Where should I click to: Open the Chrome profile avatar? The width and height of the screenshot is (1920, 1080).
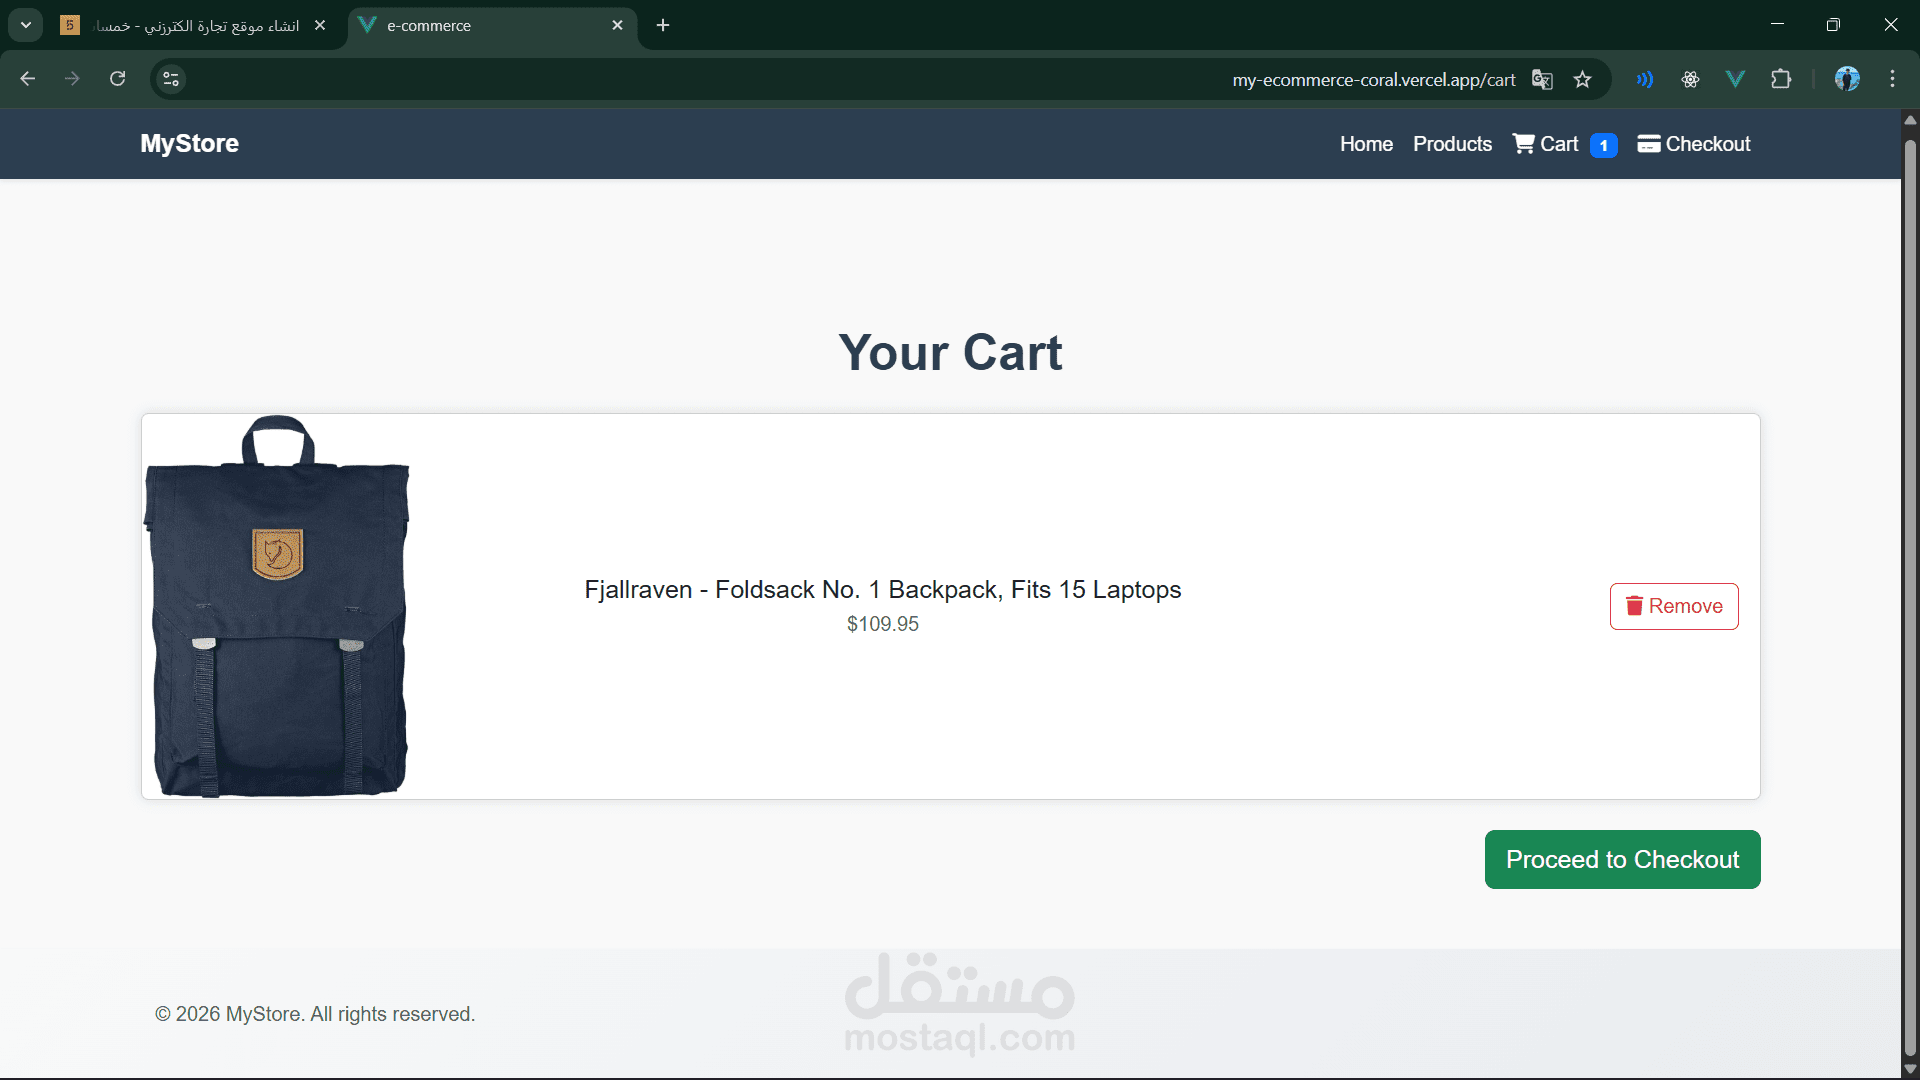click(x=1847, y=79)
